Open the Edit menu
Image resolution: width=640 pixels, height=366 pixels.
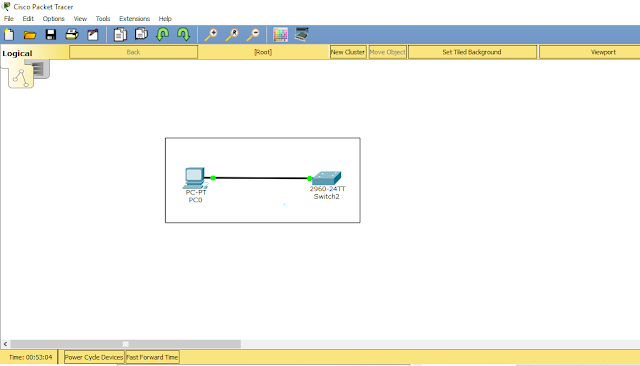[28, 19]
